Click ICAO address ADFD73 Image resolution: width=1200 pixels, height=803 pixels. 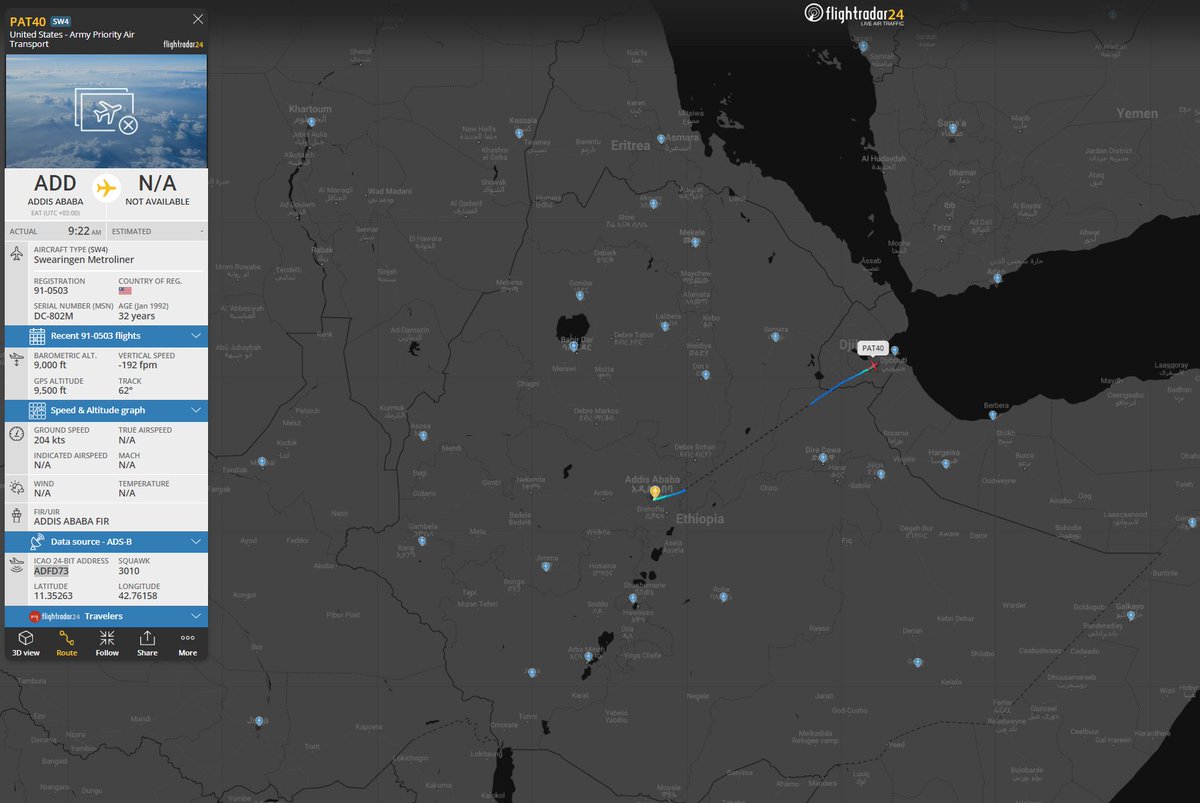tap(52, 571)
